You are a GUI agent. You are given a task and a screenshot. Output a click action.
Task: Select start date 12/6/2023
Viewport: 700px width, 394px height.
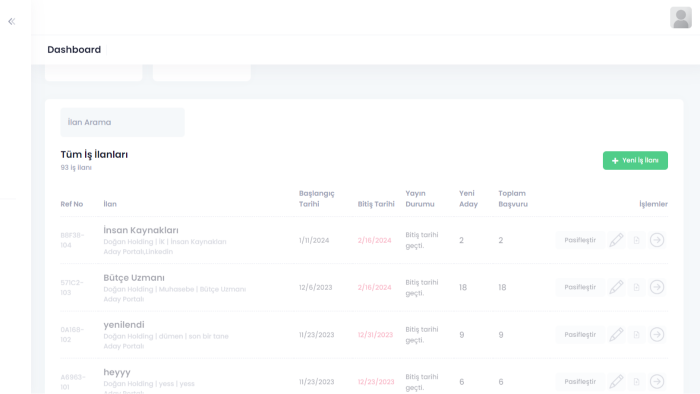316,287
